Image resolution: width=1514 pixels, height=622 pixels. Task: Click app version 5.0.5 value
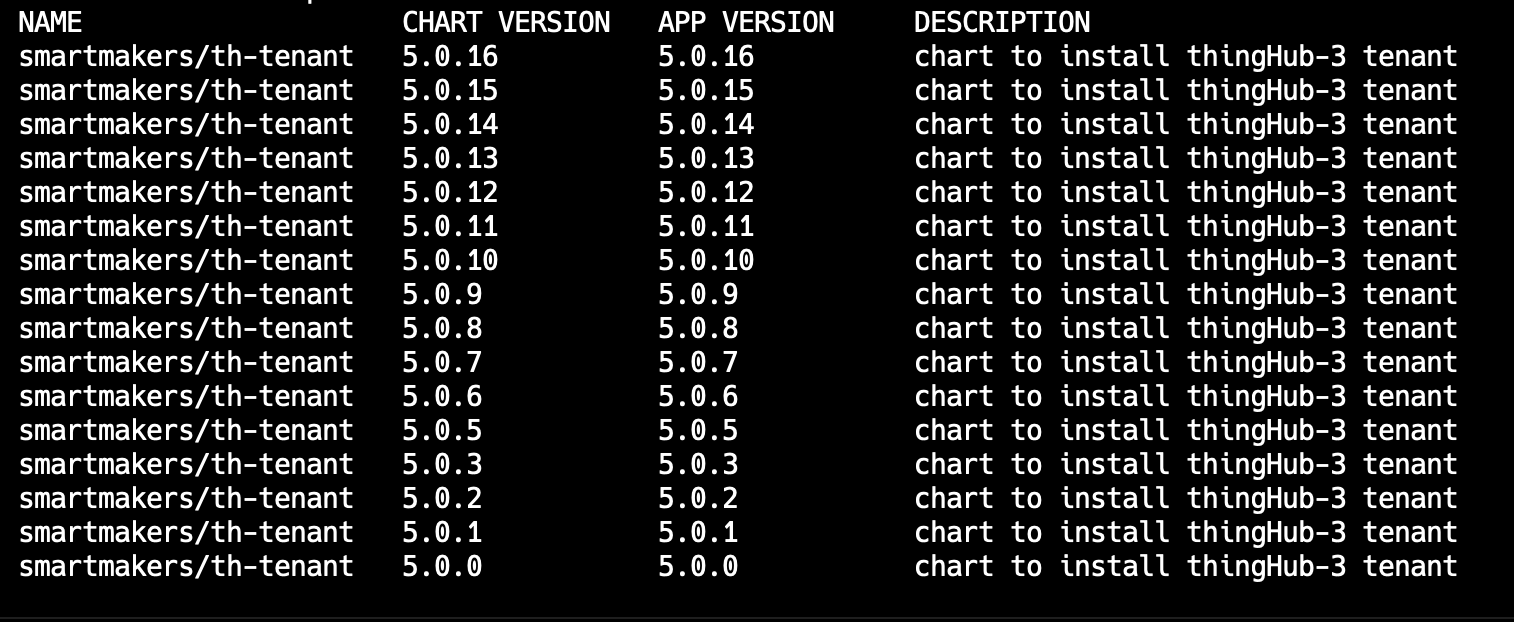tap(698, 431)
